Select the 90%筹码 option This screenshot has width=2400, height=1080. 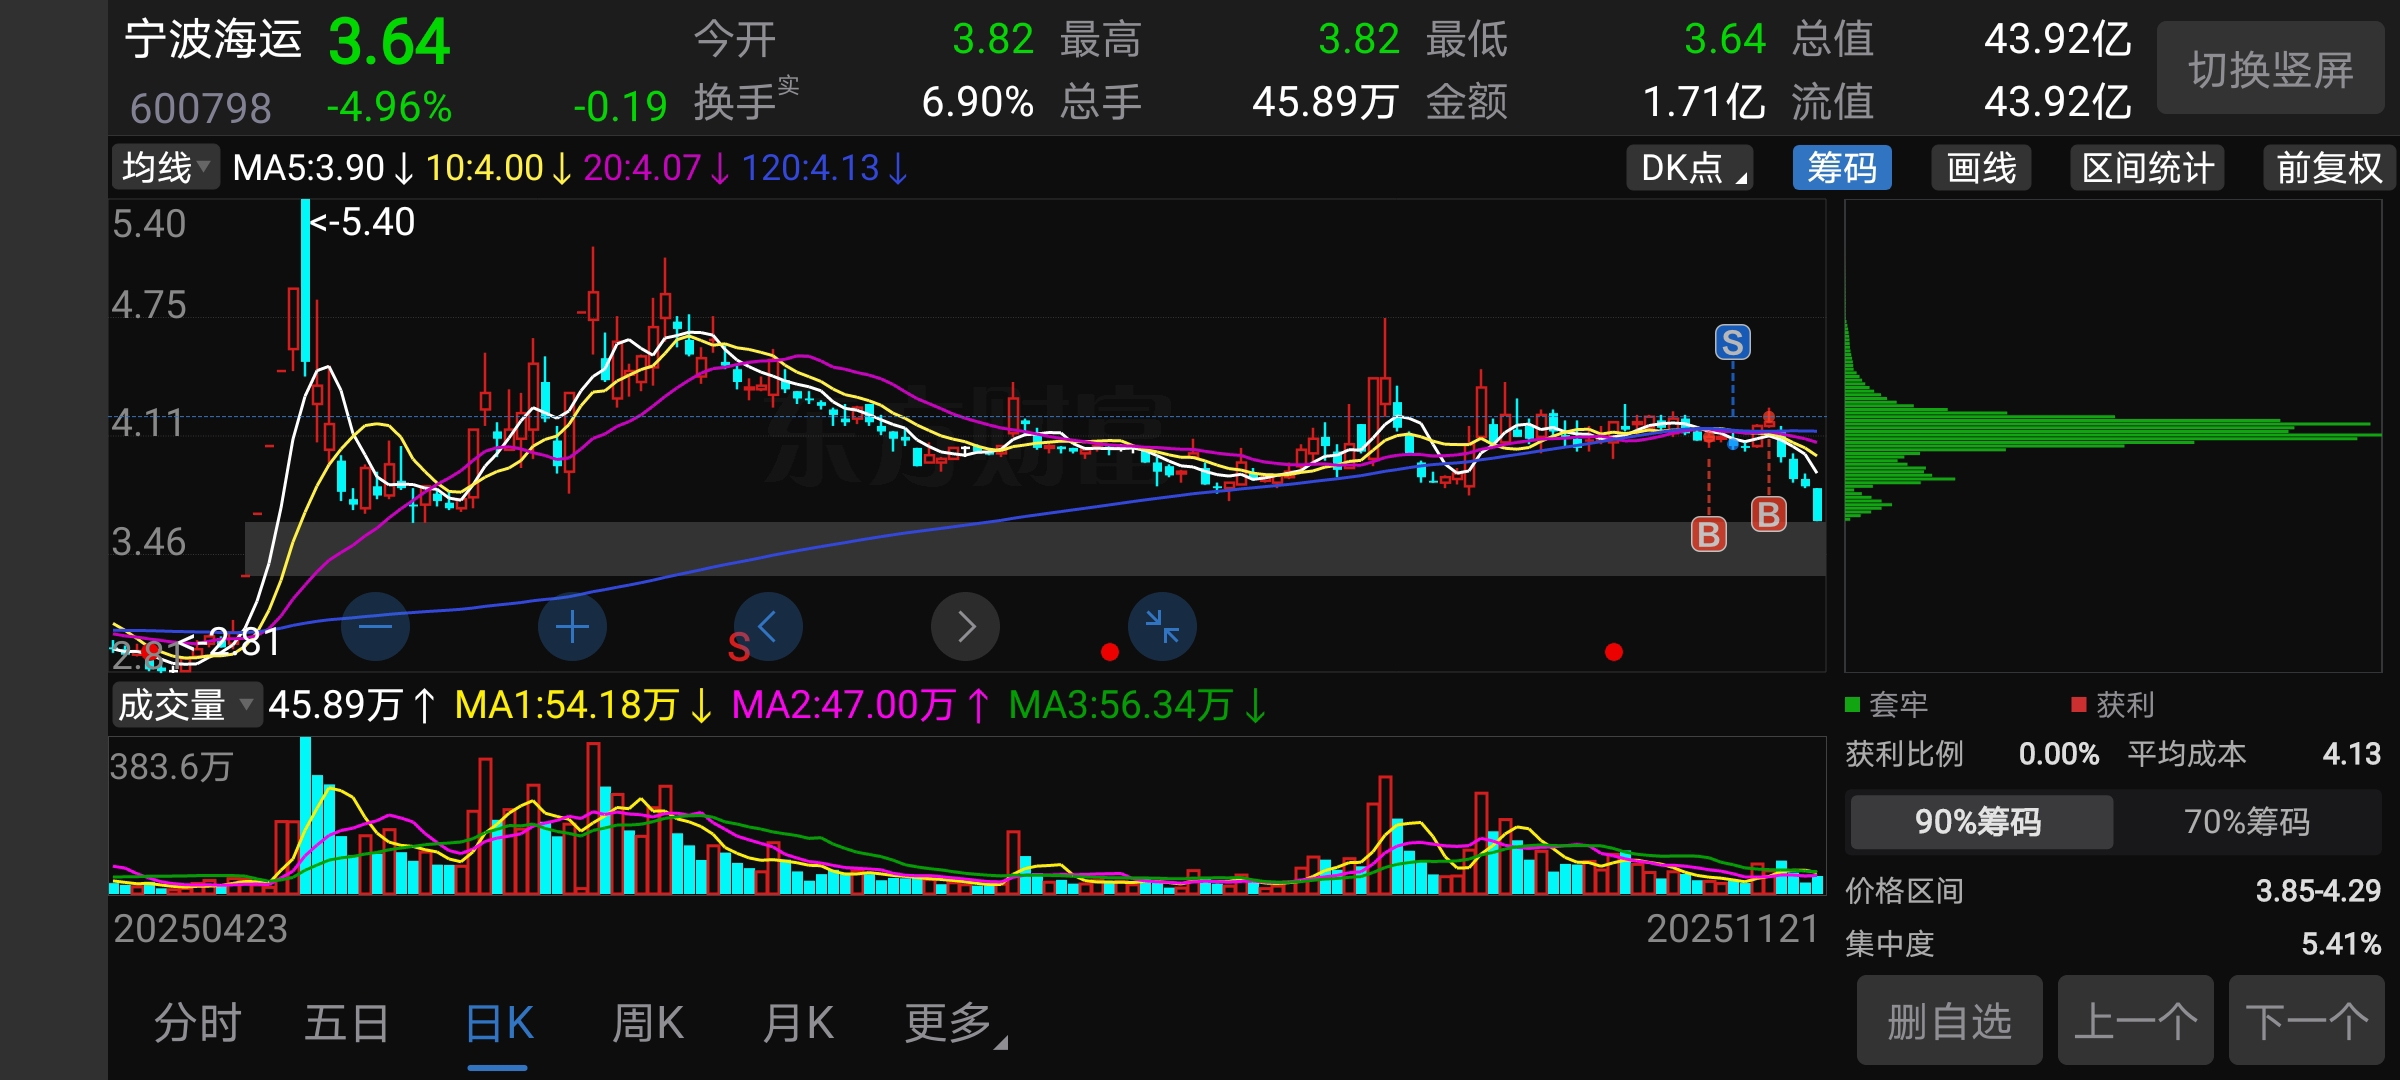point(1980,822)
